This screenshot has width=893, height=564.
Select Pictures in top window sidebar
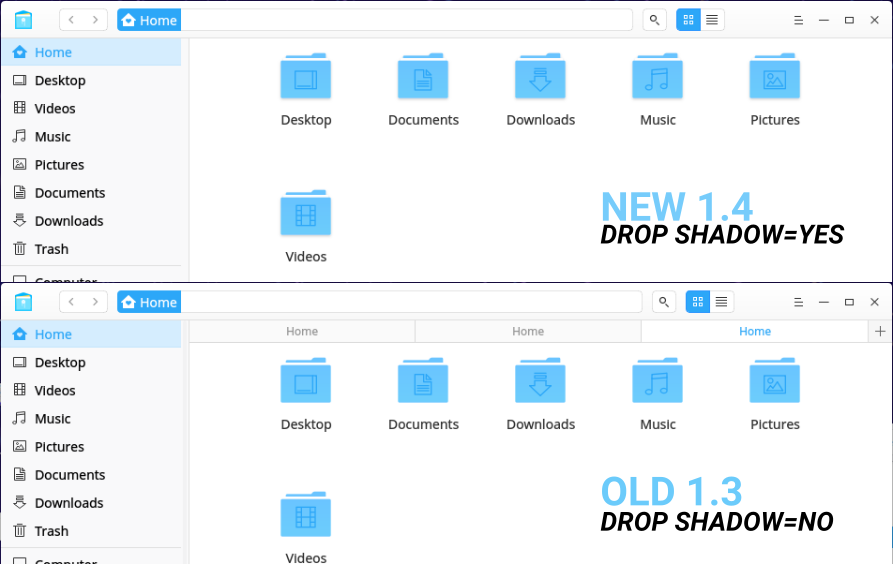[x=91, y=165]
